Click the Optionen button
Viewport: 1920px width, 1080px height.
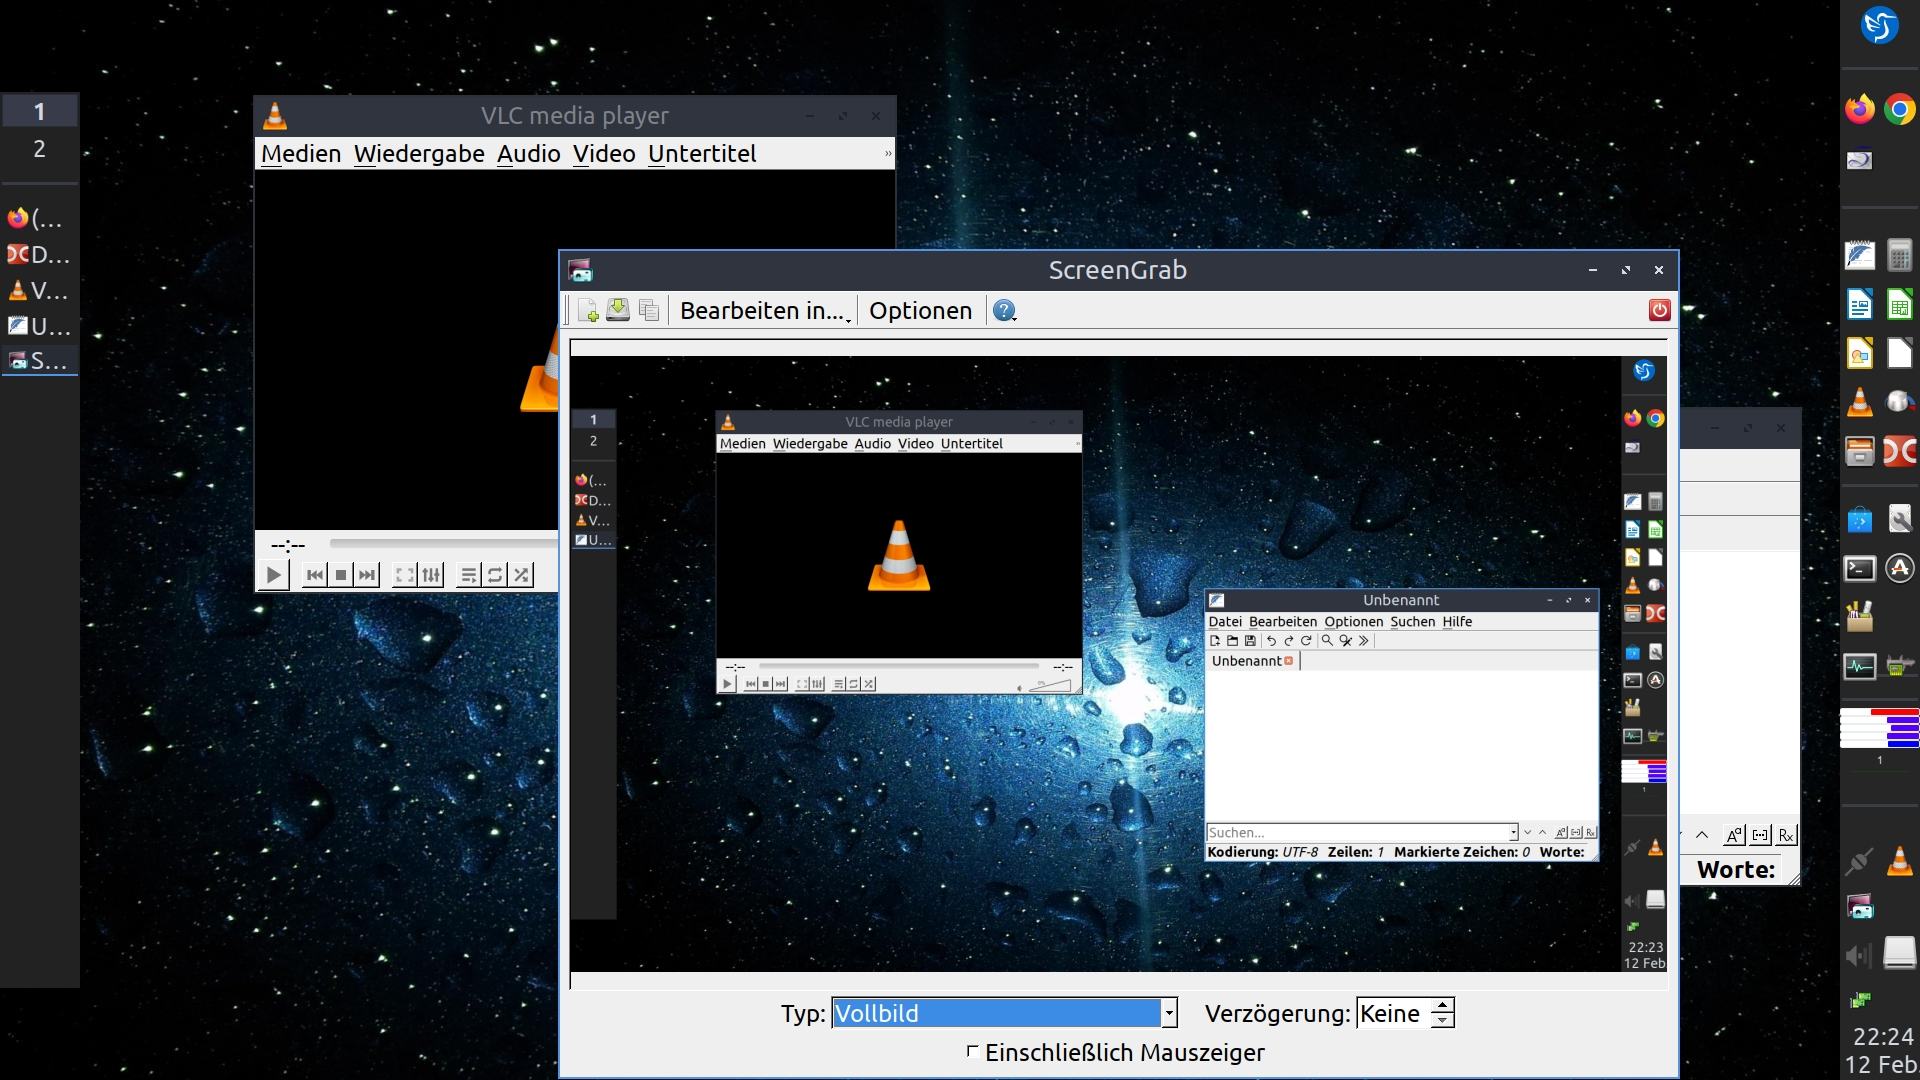[x=920, y=311]
